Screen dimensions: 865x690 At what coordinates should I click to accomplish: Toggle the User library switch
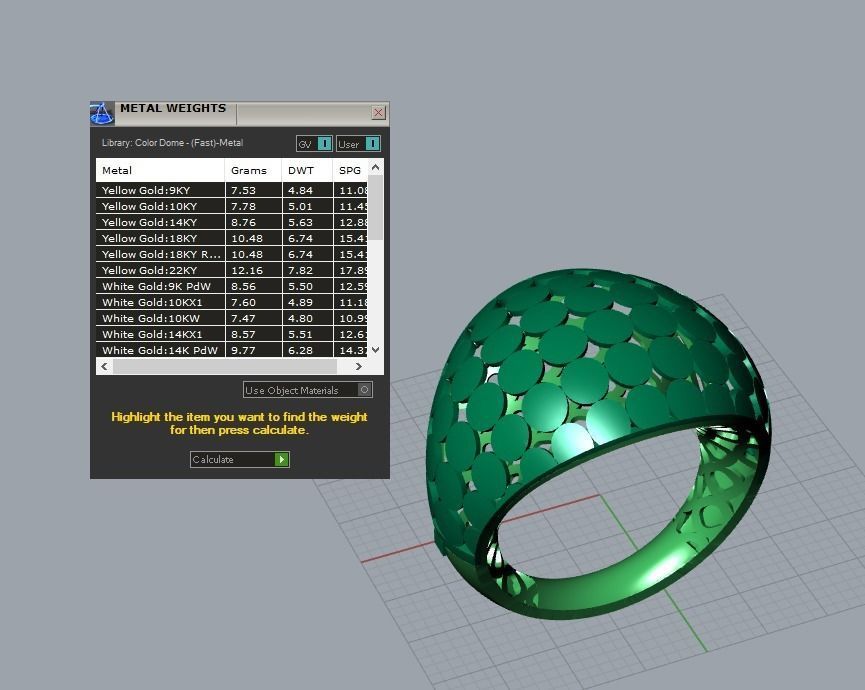coord(358,144)
